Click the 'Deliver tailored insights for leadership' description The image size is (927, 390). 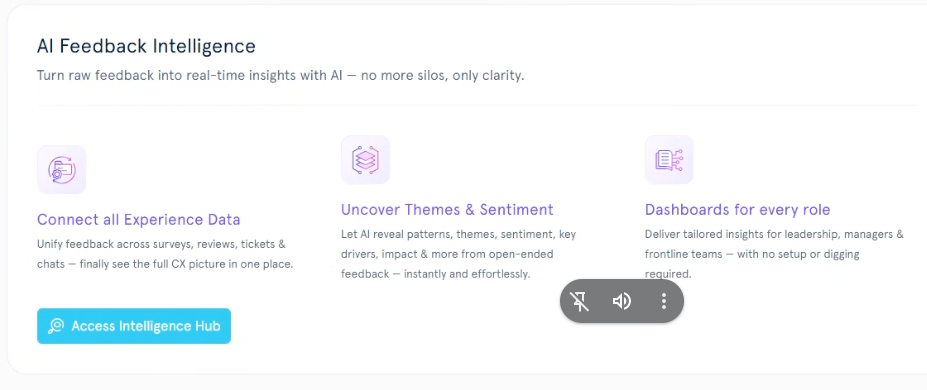click(x=774, y=254)
